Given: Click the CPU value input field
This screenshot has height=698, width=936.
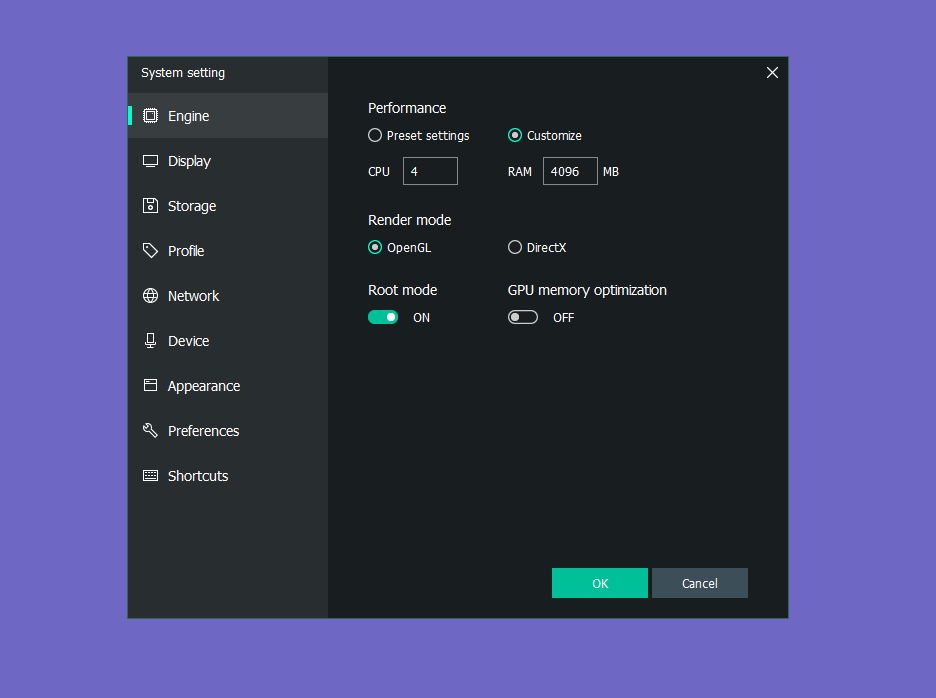Looking at the screenshot, I should (x=430, y=170).
